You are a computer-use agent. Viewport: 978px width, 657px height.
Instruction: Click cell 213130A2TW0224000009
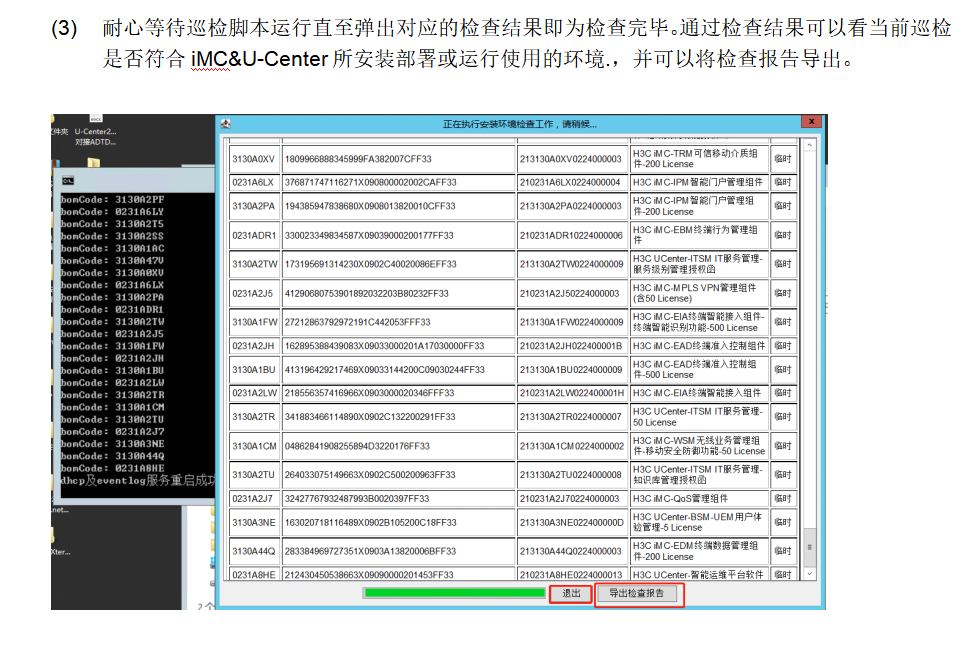[571, 264]
